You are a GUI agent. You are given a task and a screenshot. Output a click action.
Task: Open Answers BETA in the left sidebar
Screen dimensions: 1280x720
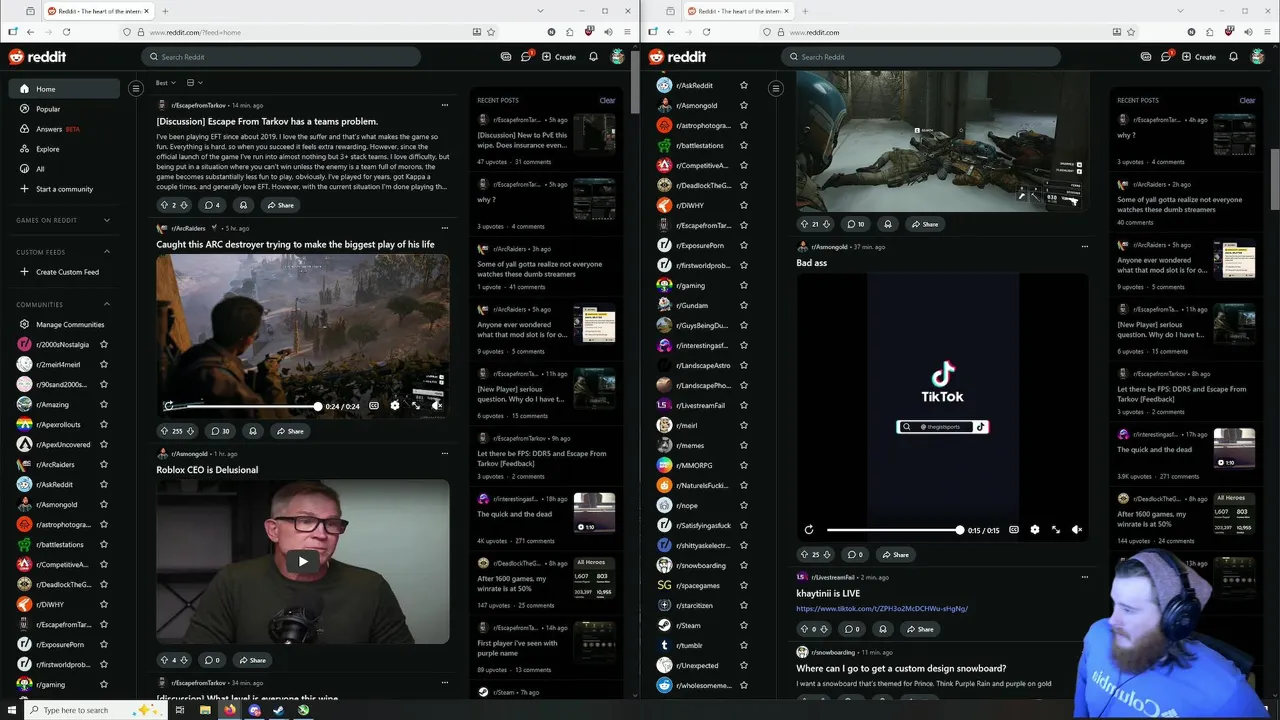64,129
